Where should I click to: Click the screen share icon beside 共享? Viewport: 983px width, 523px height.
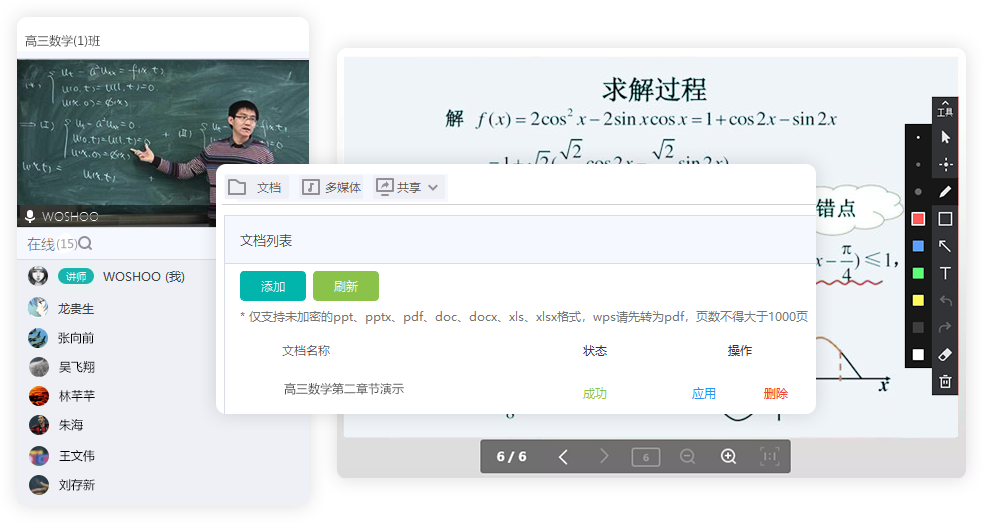384,186
